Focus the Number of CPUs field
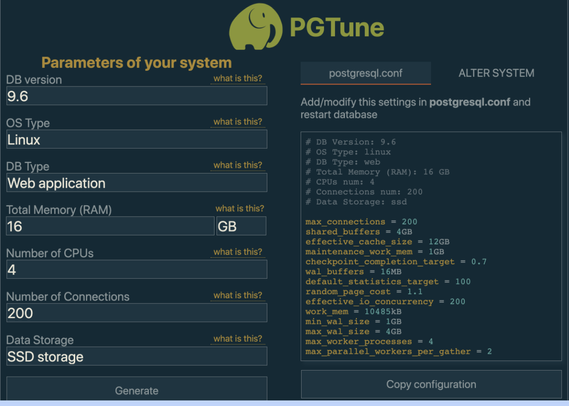 [137, 270]
